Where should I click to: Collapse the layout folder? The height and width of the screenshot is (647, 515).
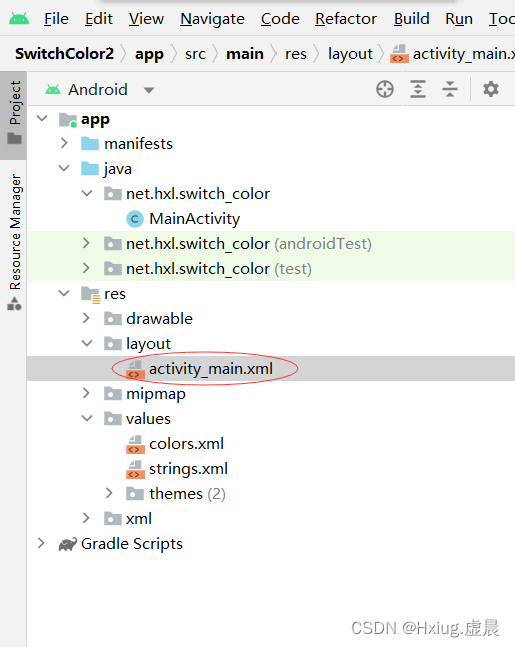point(87,343)
